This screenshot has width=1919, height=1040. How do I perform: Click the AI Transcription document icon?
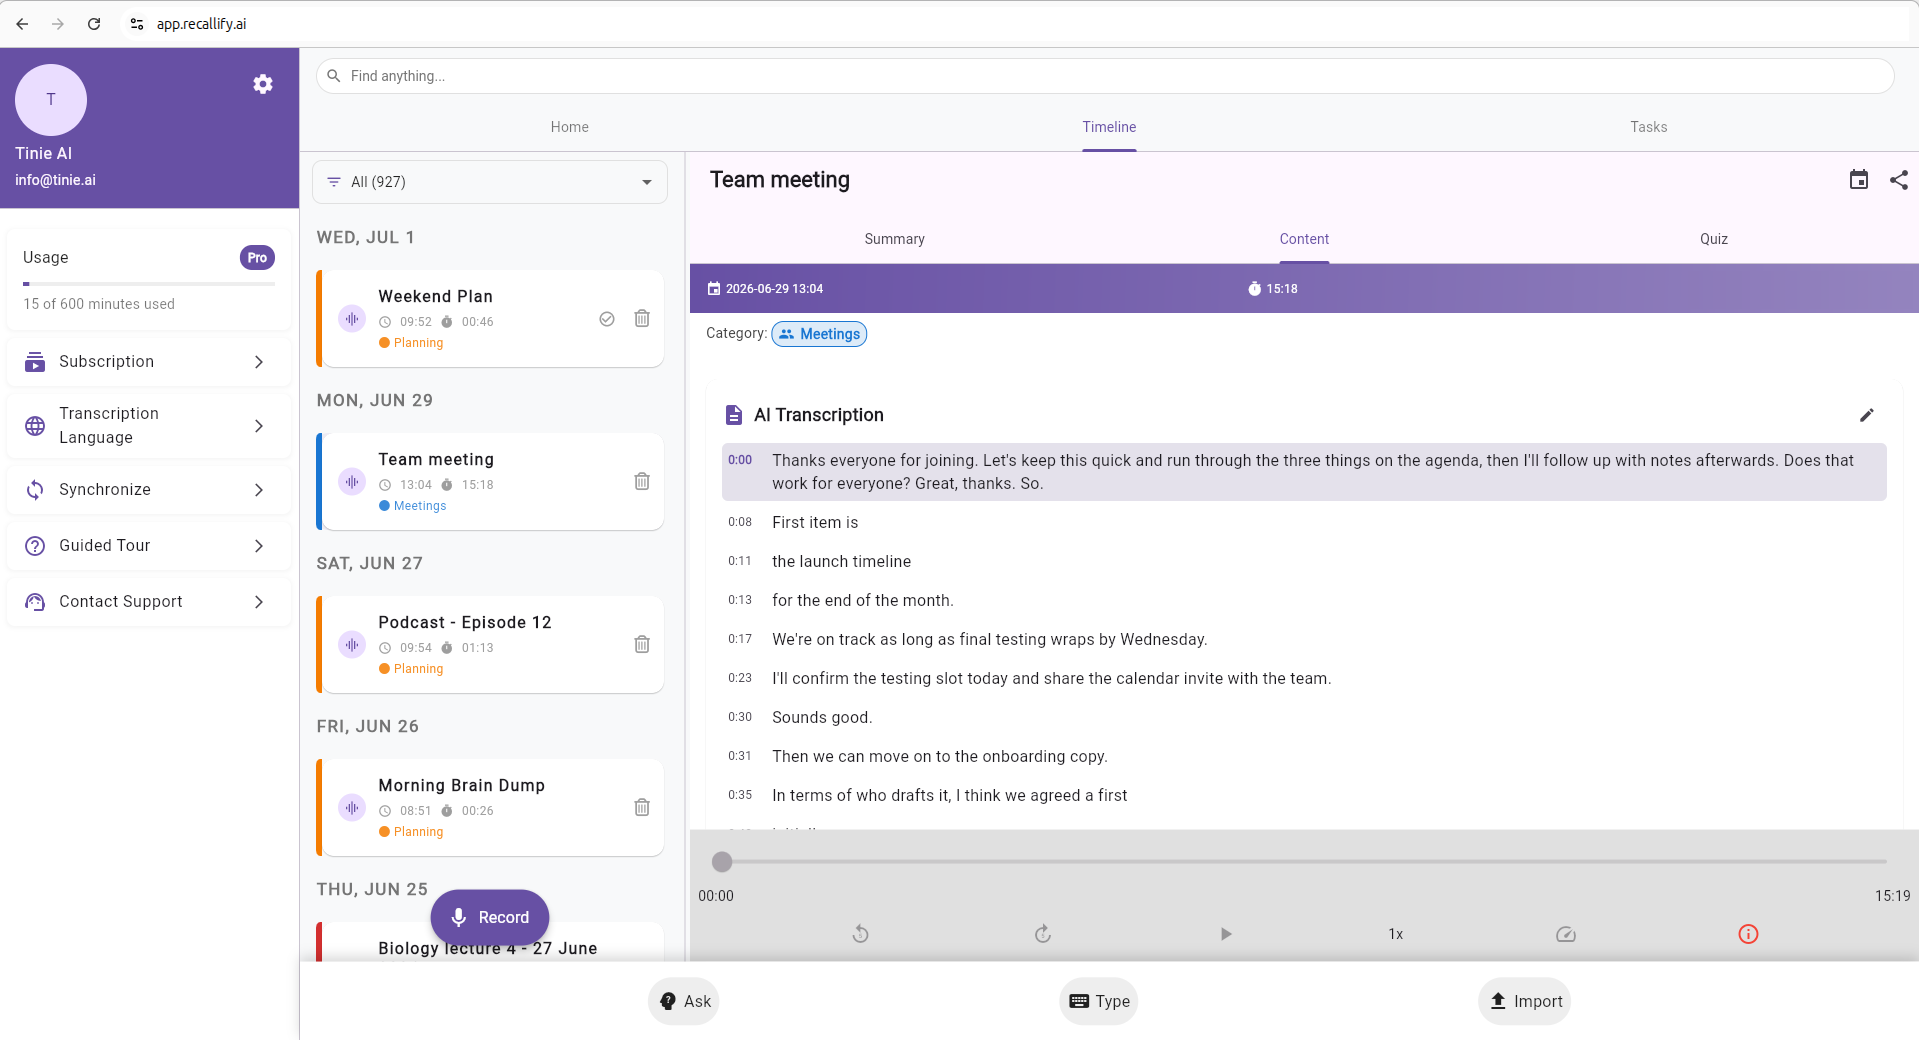(x=734, y=415)
